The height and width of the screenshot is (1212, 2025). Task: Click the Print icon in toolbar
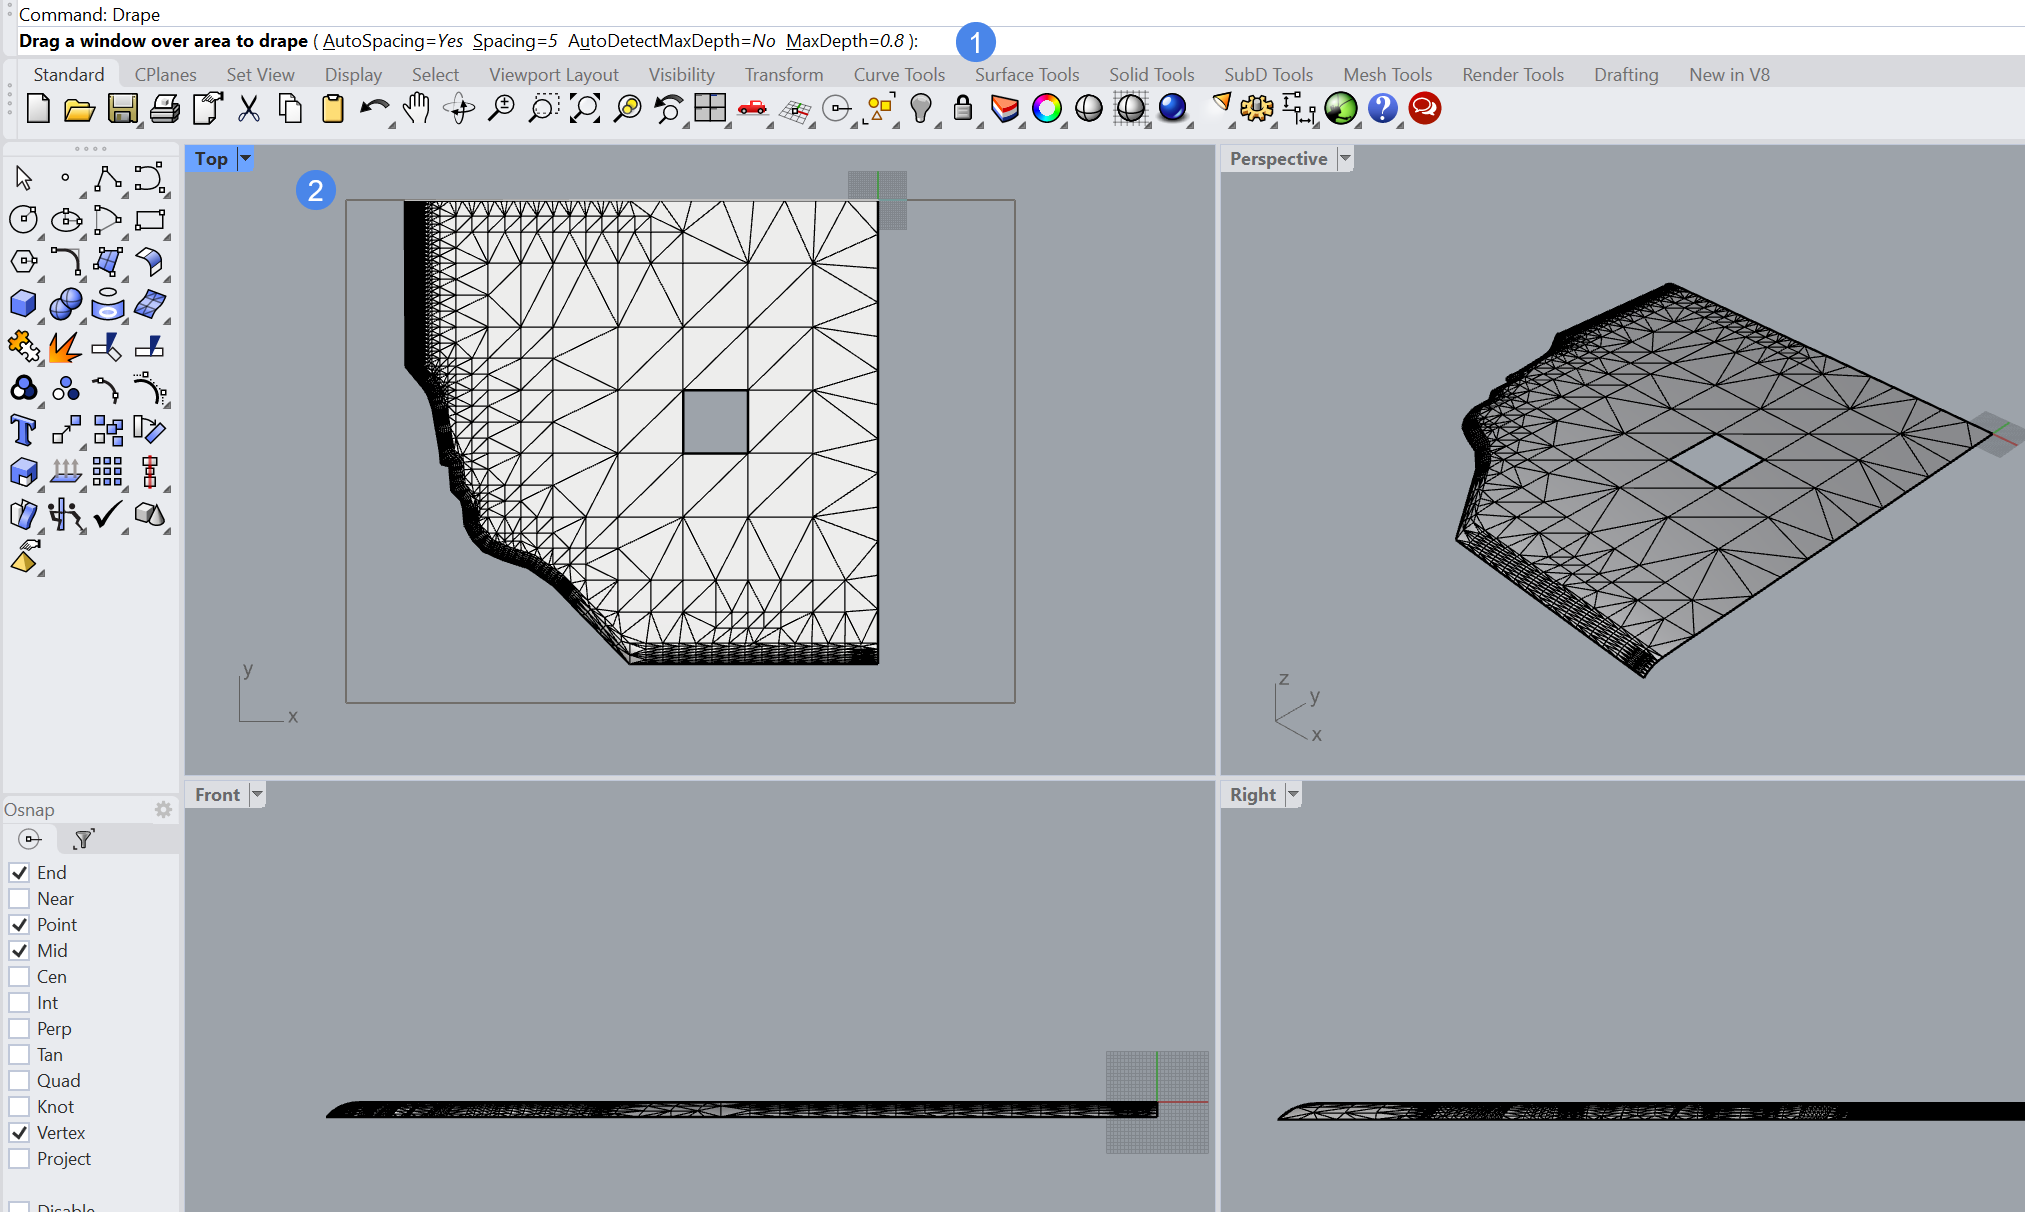pyautogui.click(x=165, y=109)
